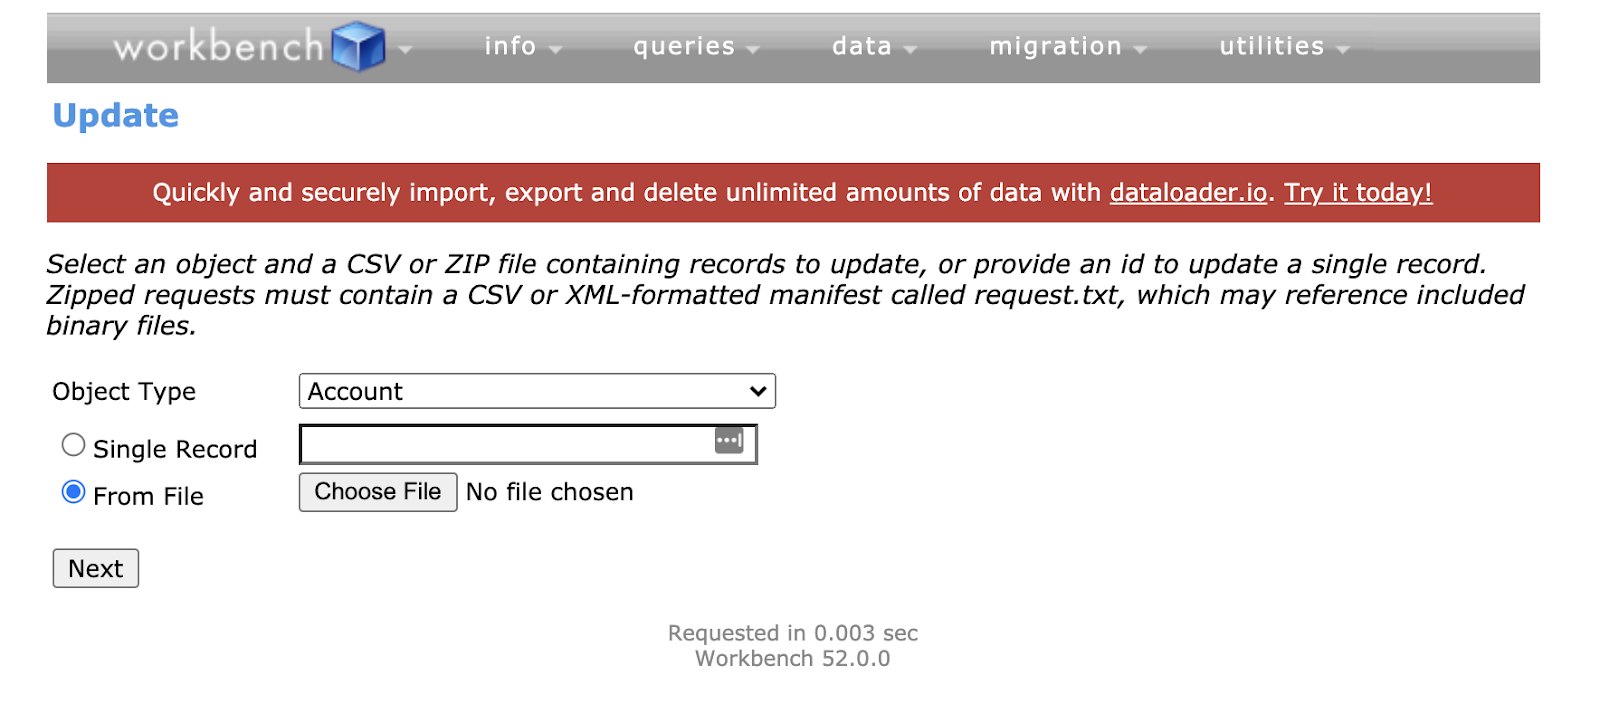The image size is (1600, 713).
Task: Click the utilities menu arrow indicator
Action: point(1342,50)
